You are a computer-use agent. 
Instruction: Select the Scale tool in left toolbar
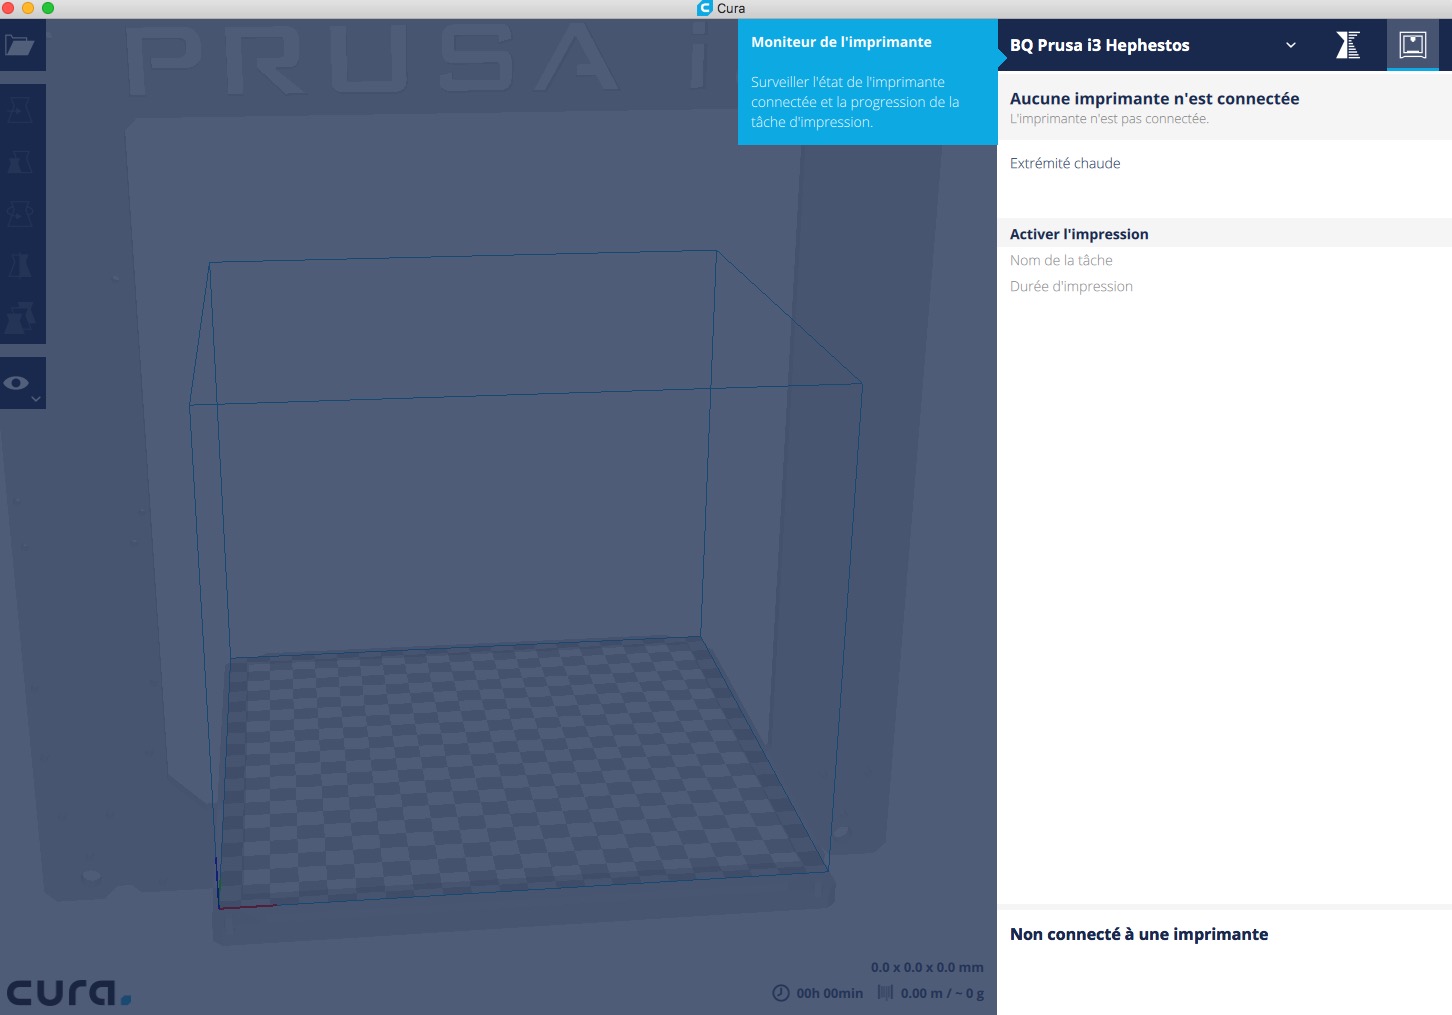pyautogui.click(x=20, y=162)
